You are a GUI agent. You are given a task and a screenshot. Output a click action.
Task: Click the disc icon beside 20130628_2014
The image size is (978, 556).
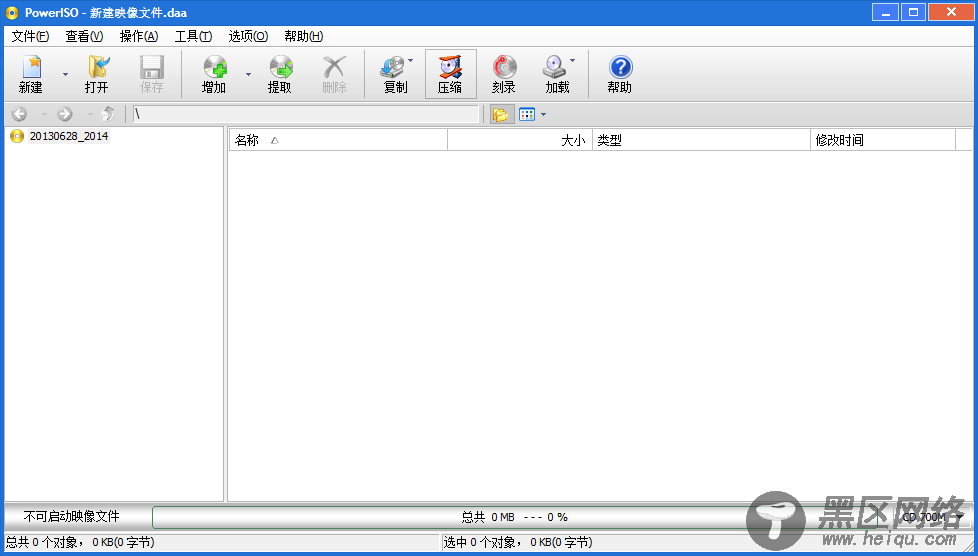coord(17,136)
